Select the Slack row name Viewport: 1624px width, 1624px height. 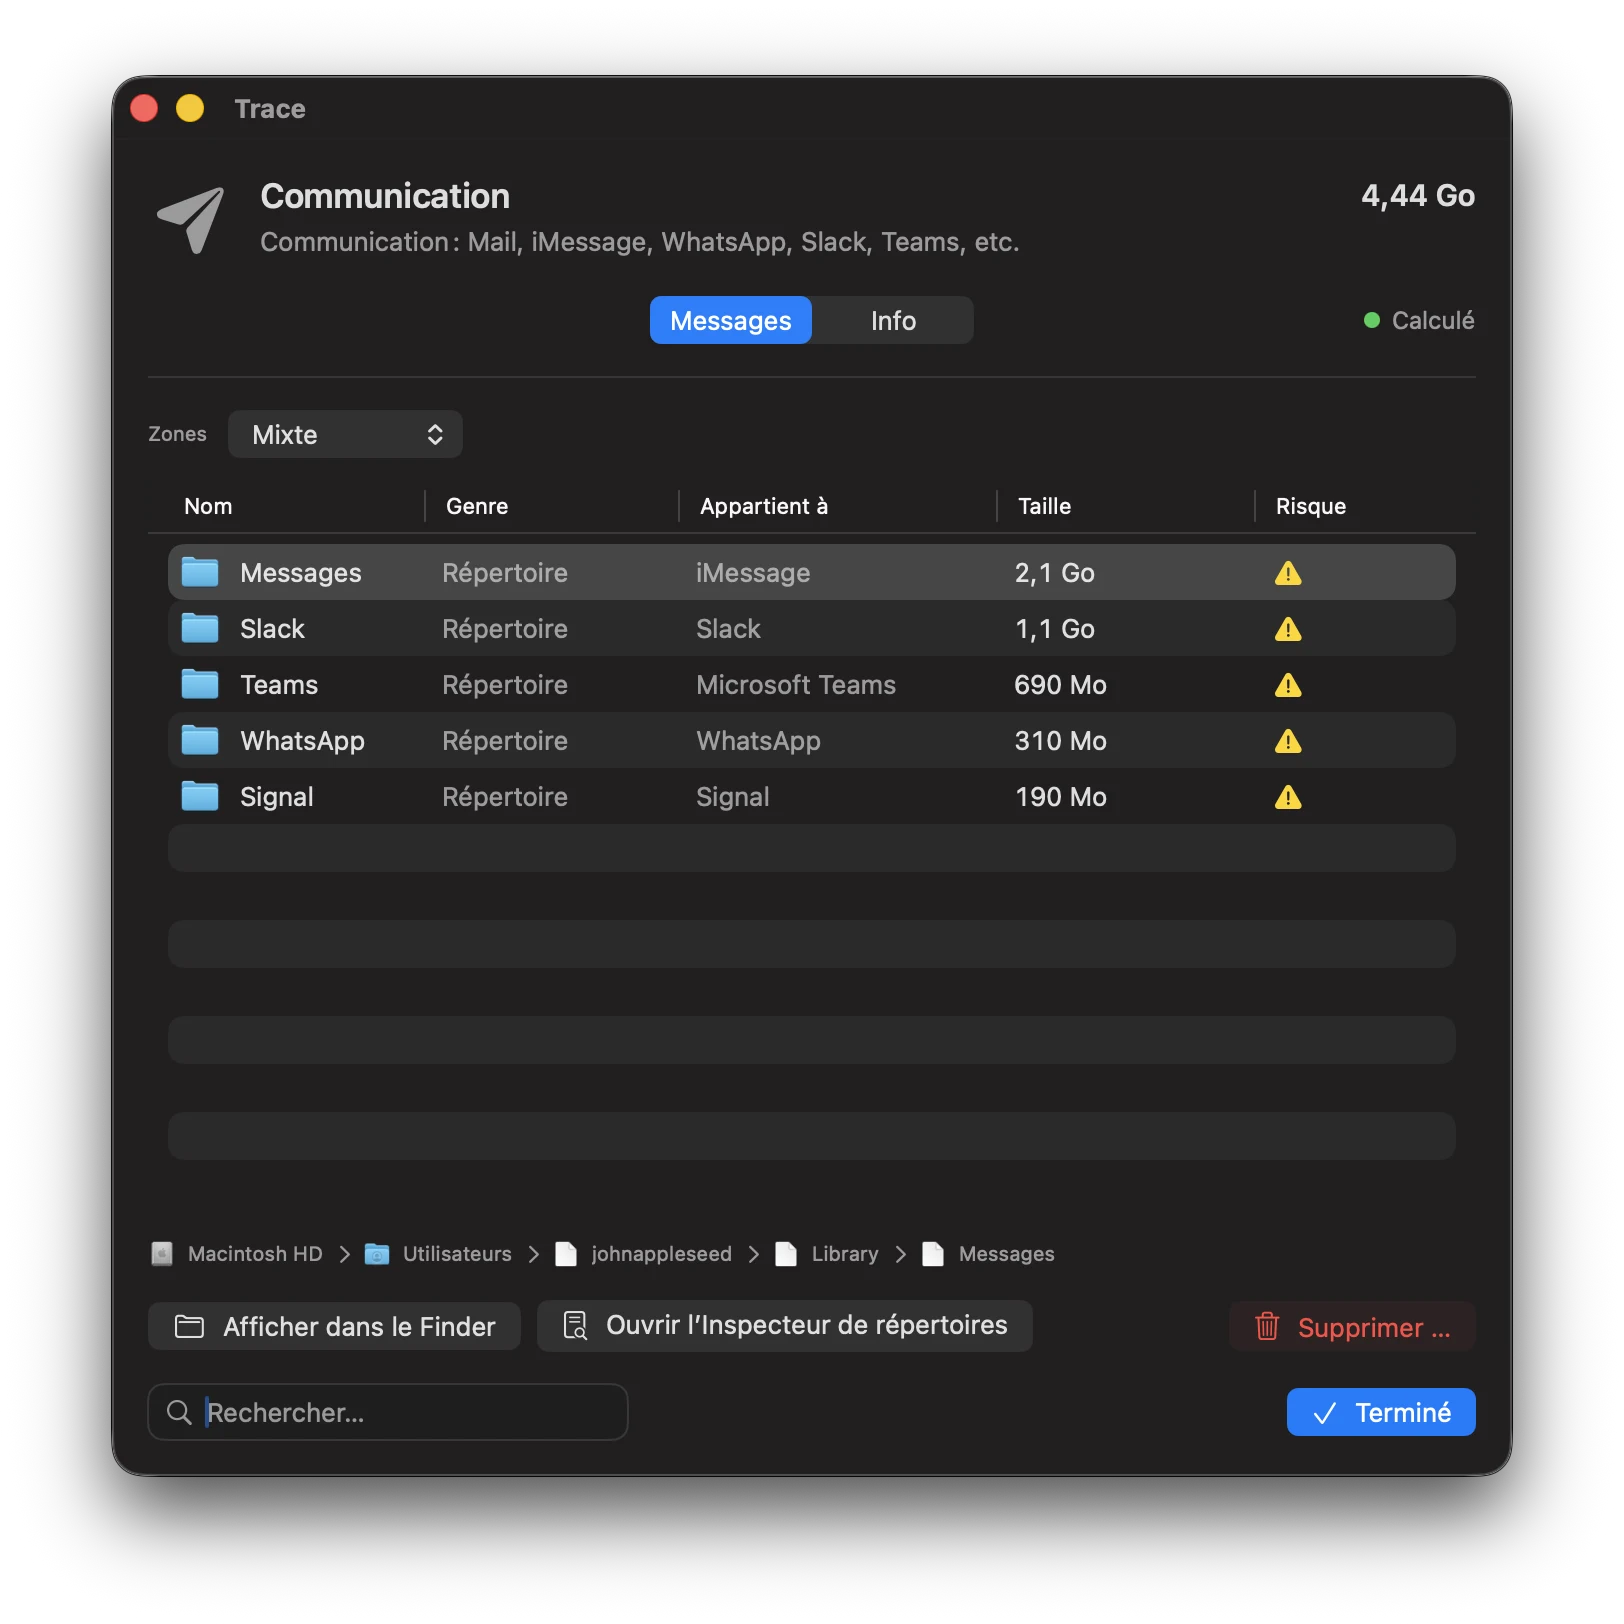272,629
